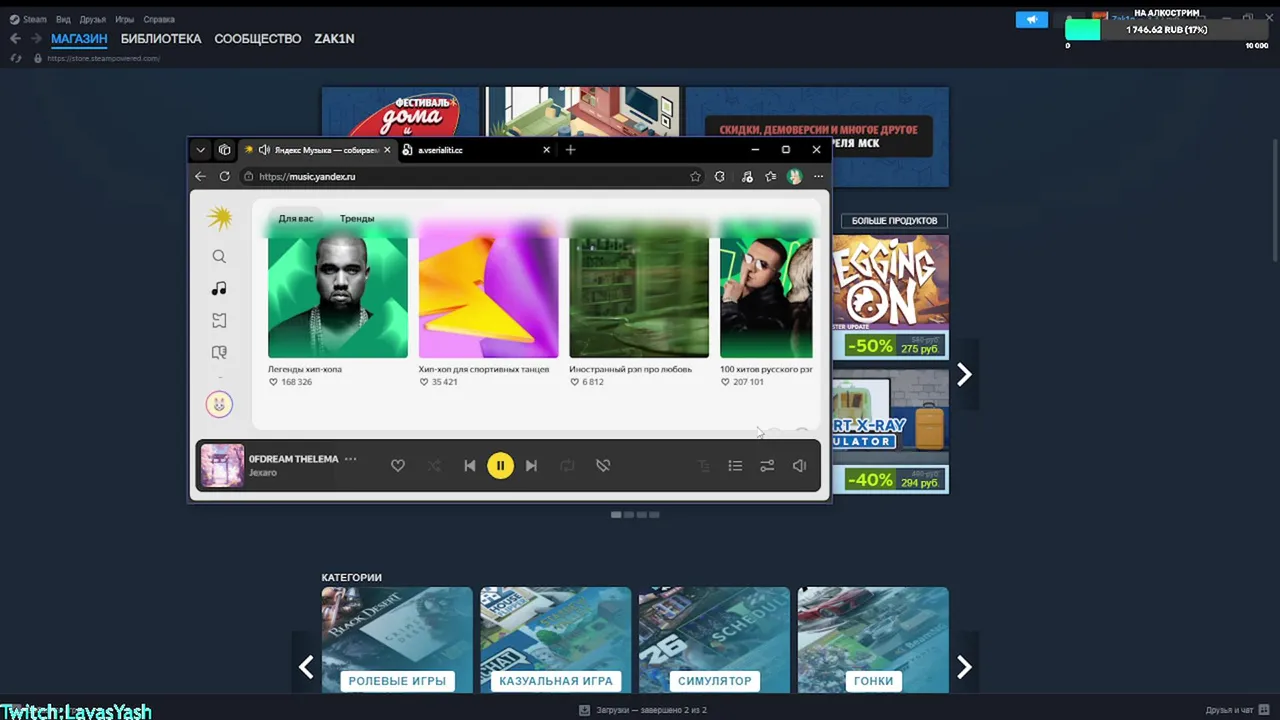Like the playlist with 35 421 likes
This screenshot has width=1280, height=720.
pyautogui.click(x=424, y=382)
